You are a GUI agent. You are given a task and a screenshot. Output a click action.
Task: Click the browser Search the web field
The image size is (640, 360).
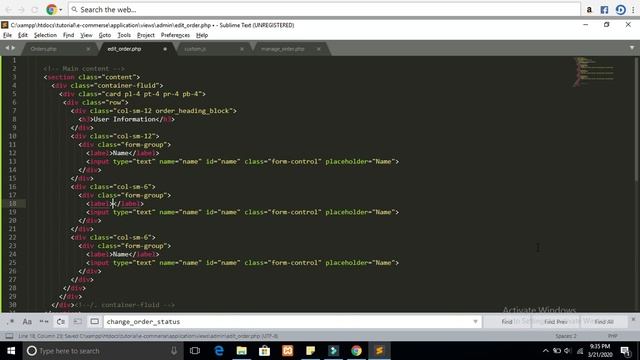[324, 9]
